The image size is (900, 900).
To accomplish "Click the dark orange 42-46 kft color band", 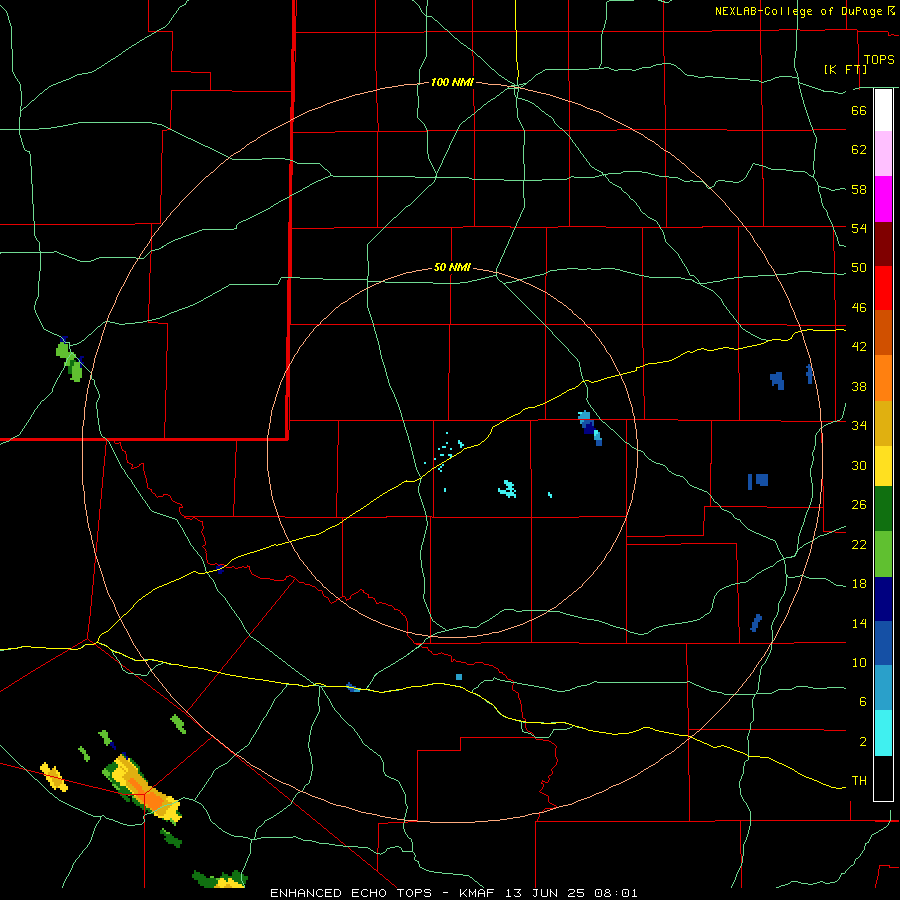I will [x=883, y=332].
